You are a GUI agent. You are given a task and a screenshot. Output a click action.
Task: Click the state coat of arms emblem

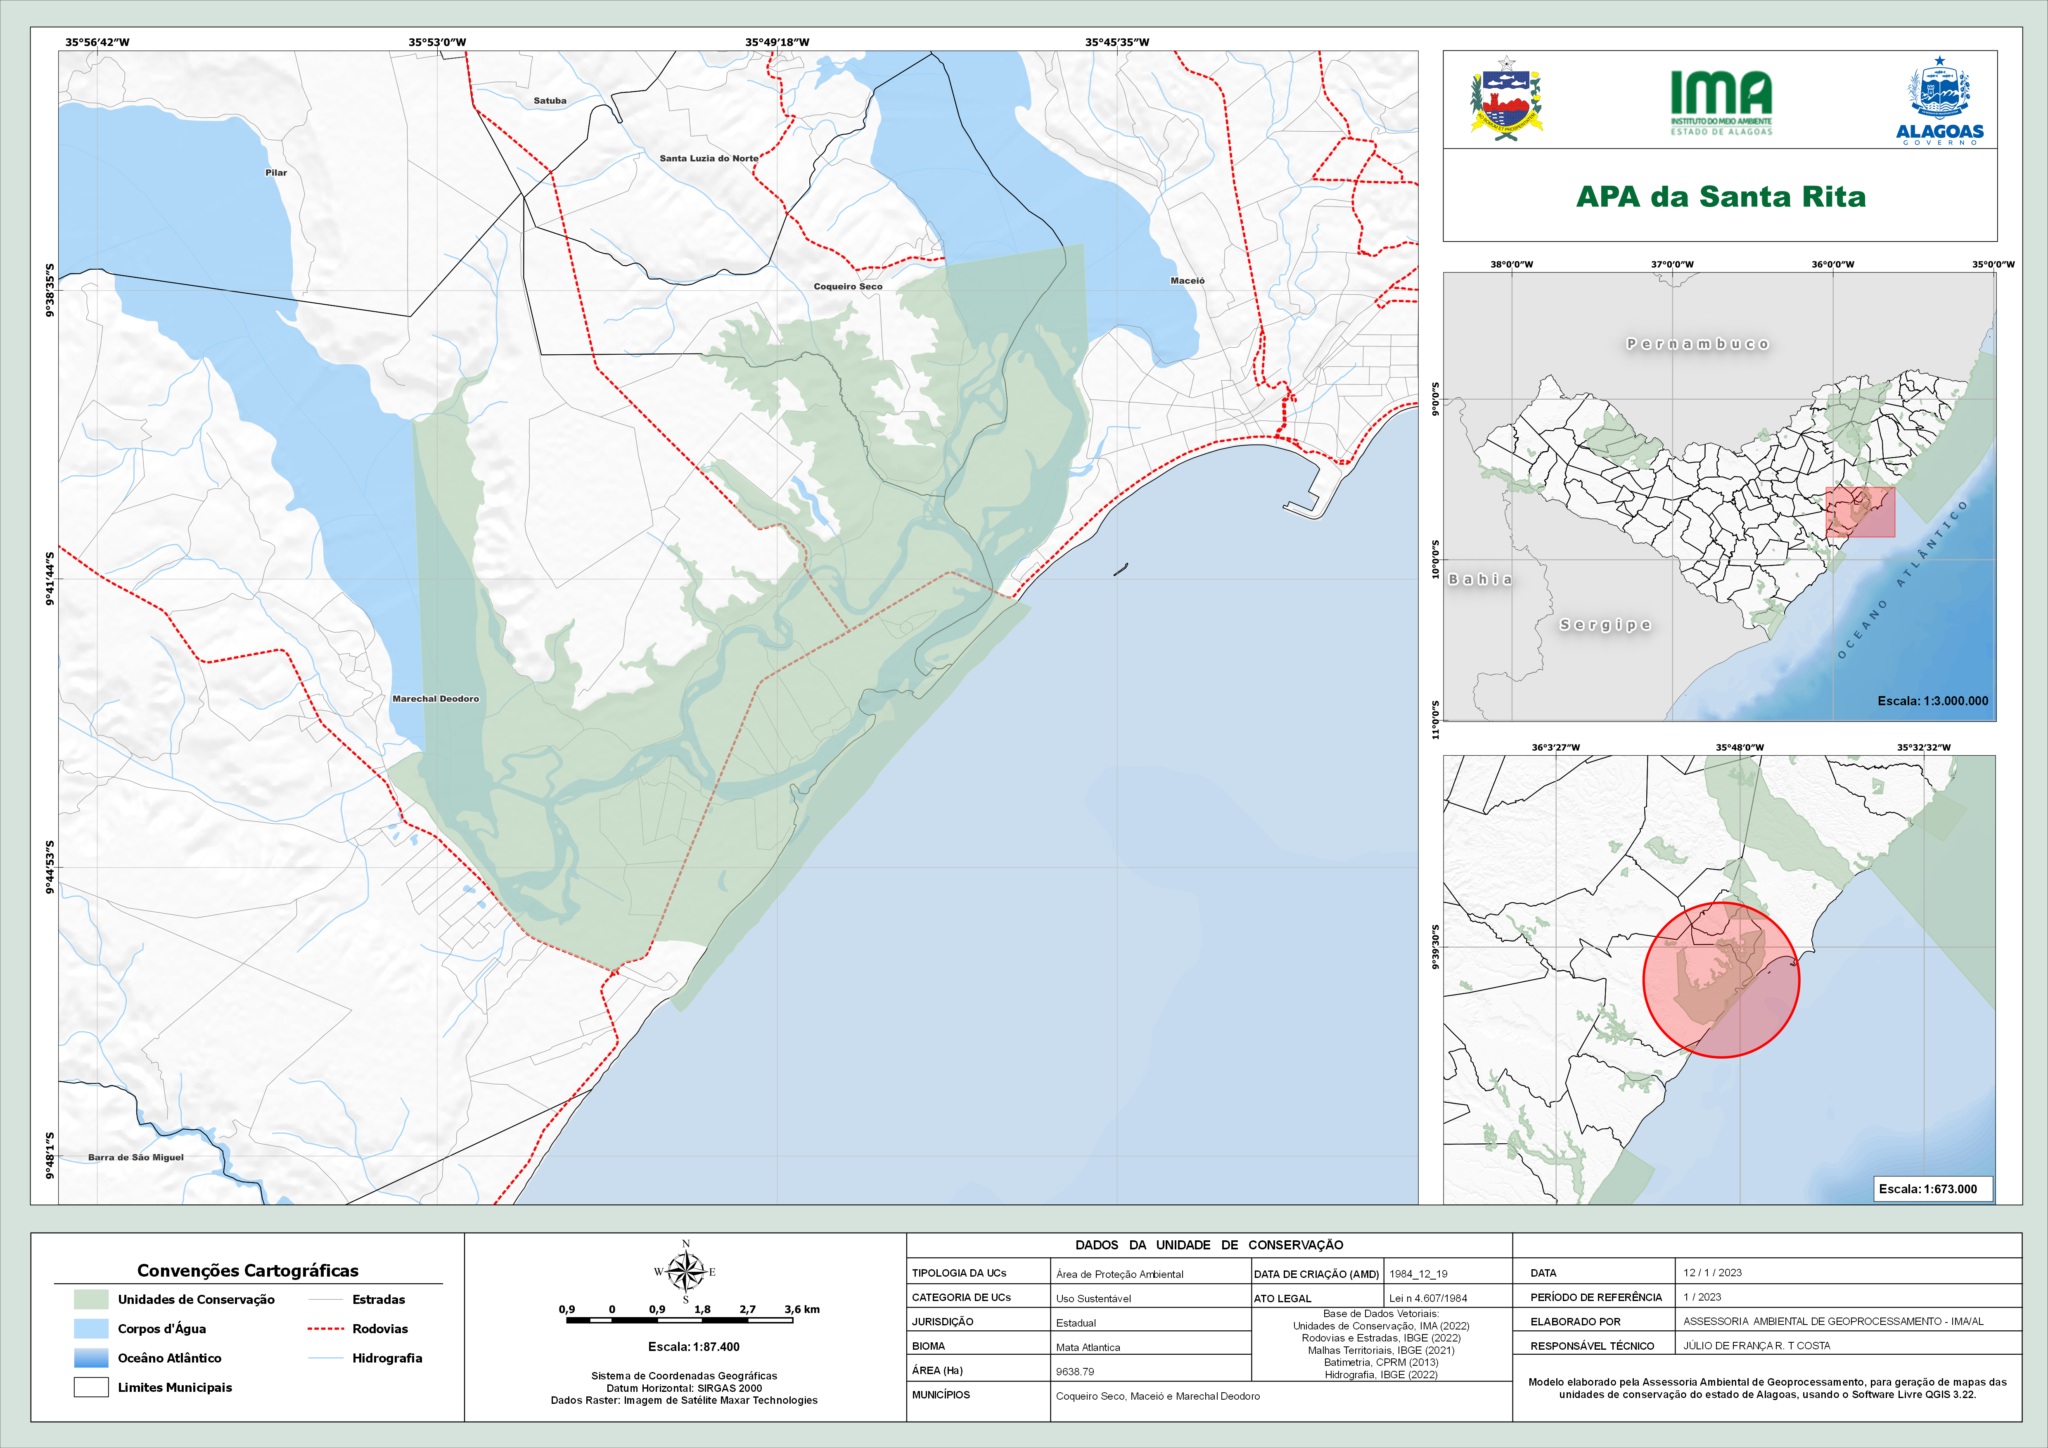1506,99
